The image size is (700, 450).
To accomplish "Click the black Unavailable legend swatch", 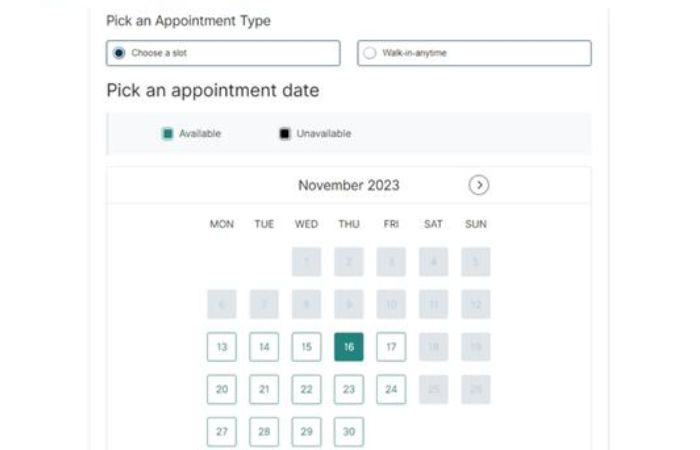I will coord(285,134).
